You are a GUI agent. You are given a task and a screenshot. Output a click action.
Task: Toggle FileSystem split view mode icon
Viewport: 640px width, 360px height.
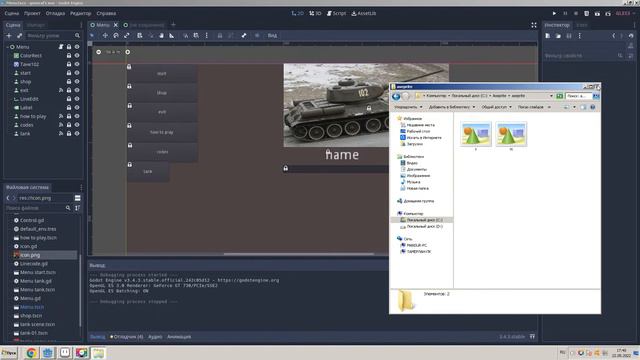point(77,198)
